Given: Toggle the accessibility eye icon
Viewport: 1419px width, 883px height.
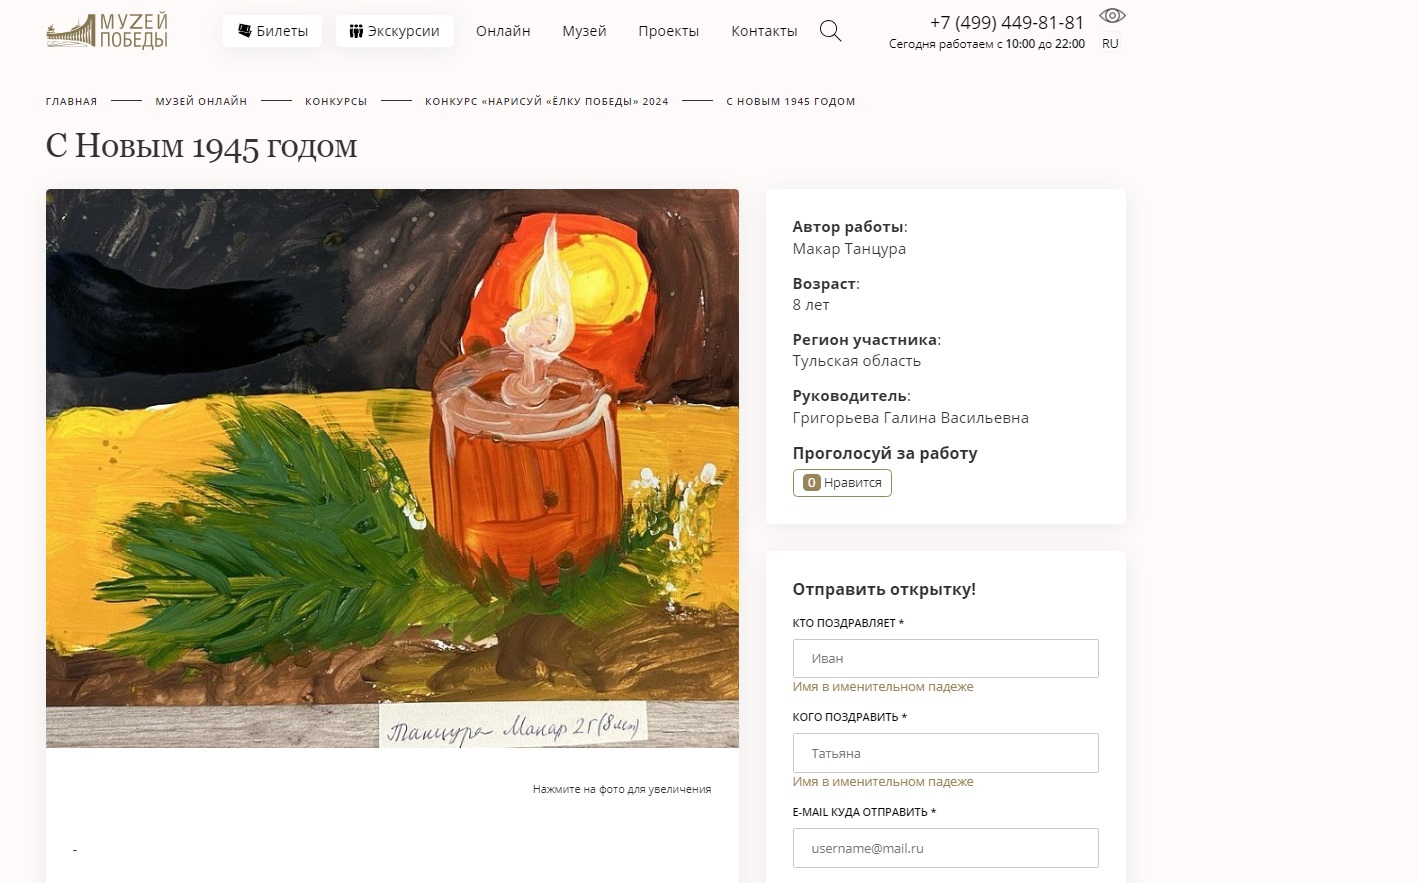Looking at the screenshot, I should click(x=1112, y=15).
